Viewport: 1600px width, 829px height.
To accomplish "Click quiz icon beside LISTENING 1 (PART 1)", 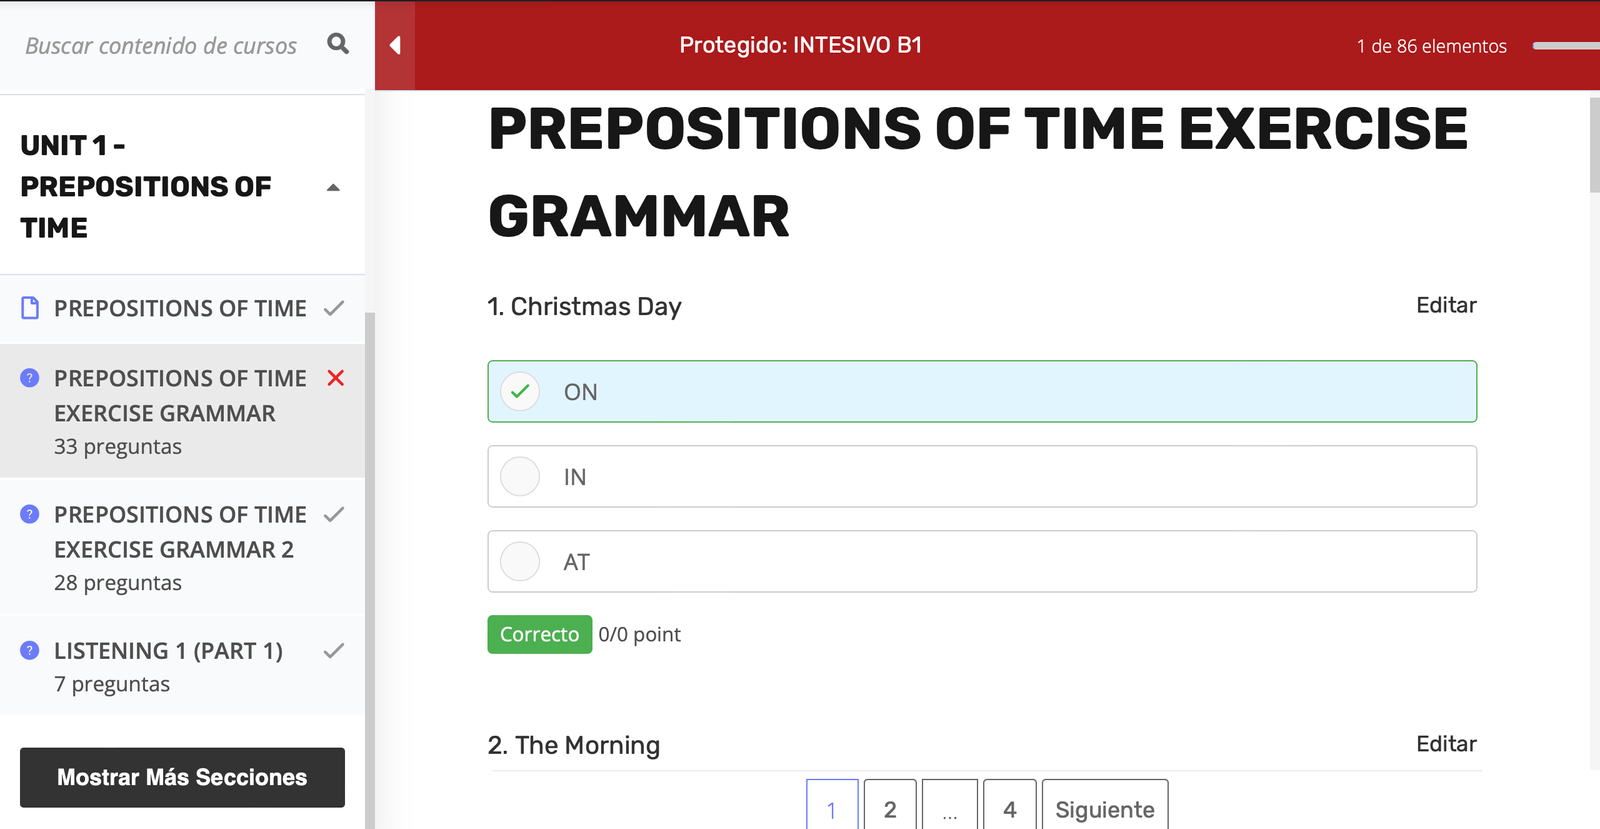I will tap(30, 650).
